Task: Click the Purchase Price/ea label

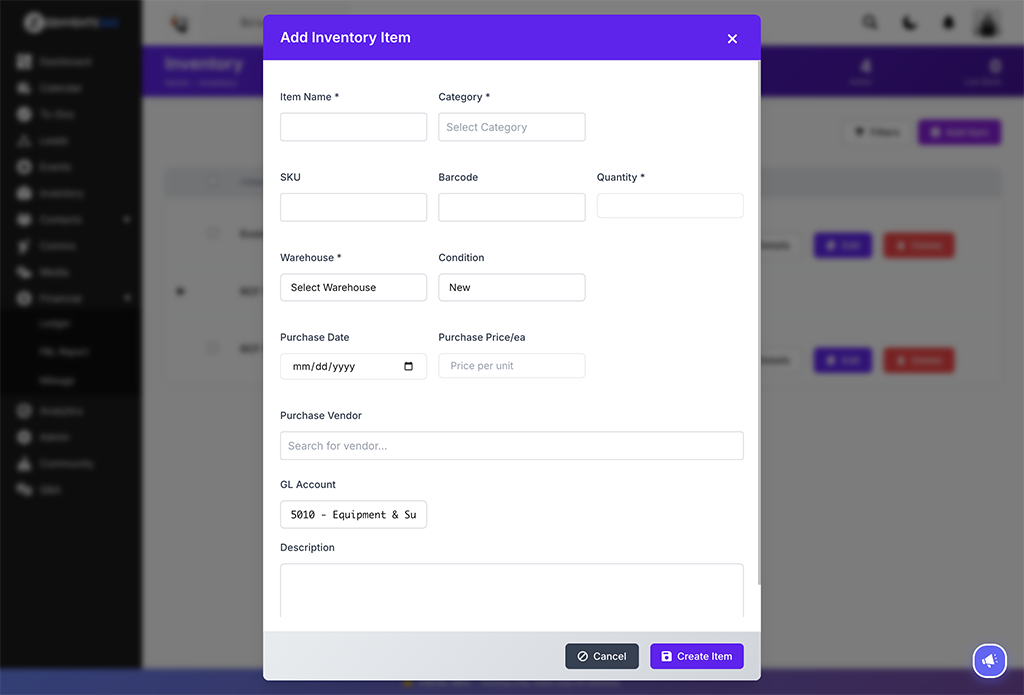Action: click(481, 337)
